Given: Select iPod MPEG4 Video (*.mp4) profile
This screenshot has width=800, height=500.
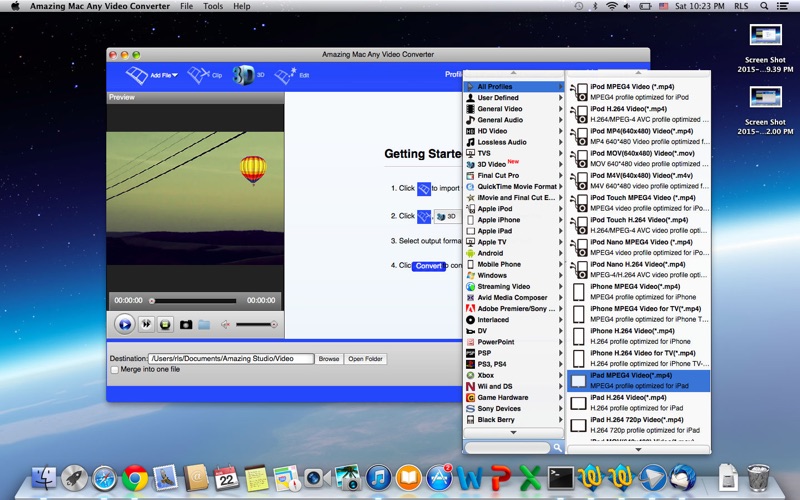Looking at the screenshot, I should pos(639,92).
